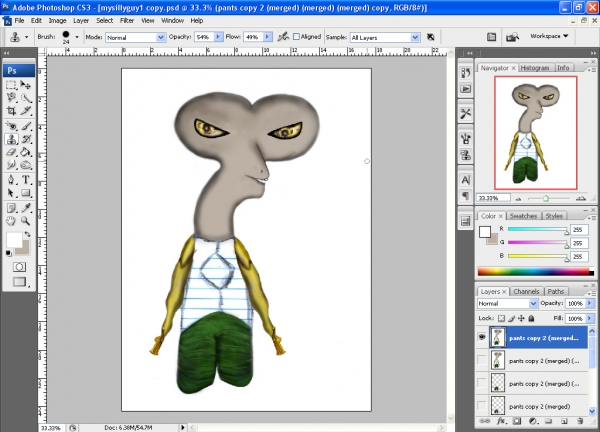
Task: Open the tool preset picker arrow
Action: coord(26,37)
